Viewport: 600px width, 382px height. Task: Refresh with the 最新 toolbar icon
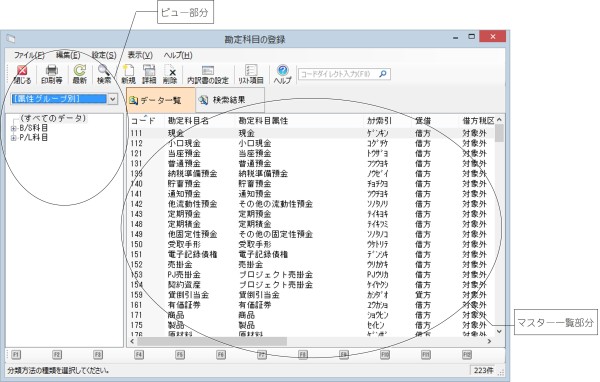pos(80,74)
